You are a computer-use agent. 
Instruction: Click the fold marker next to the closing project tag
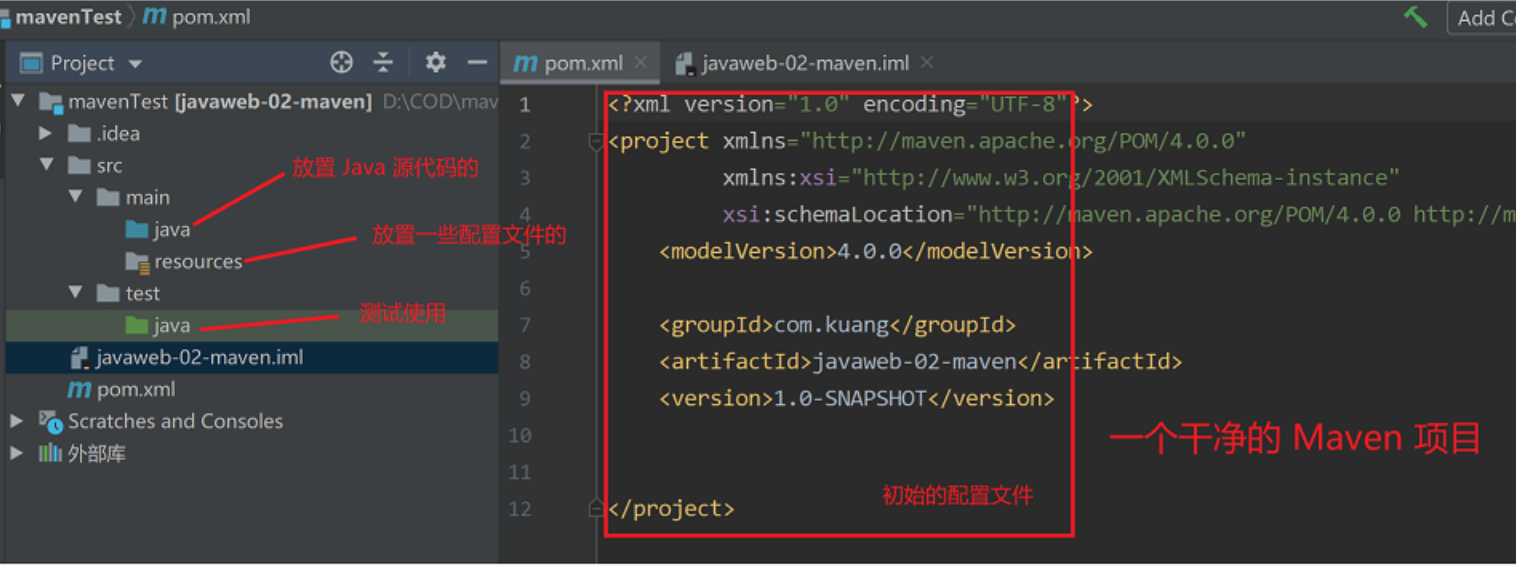[x=595, y=508]
